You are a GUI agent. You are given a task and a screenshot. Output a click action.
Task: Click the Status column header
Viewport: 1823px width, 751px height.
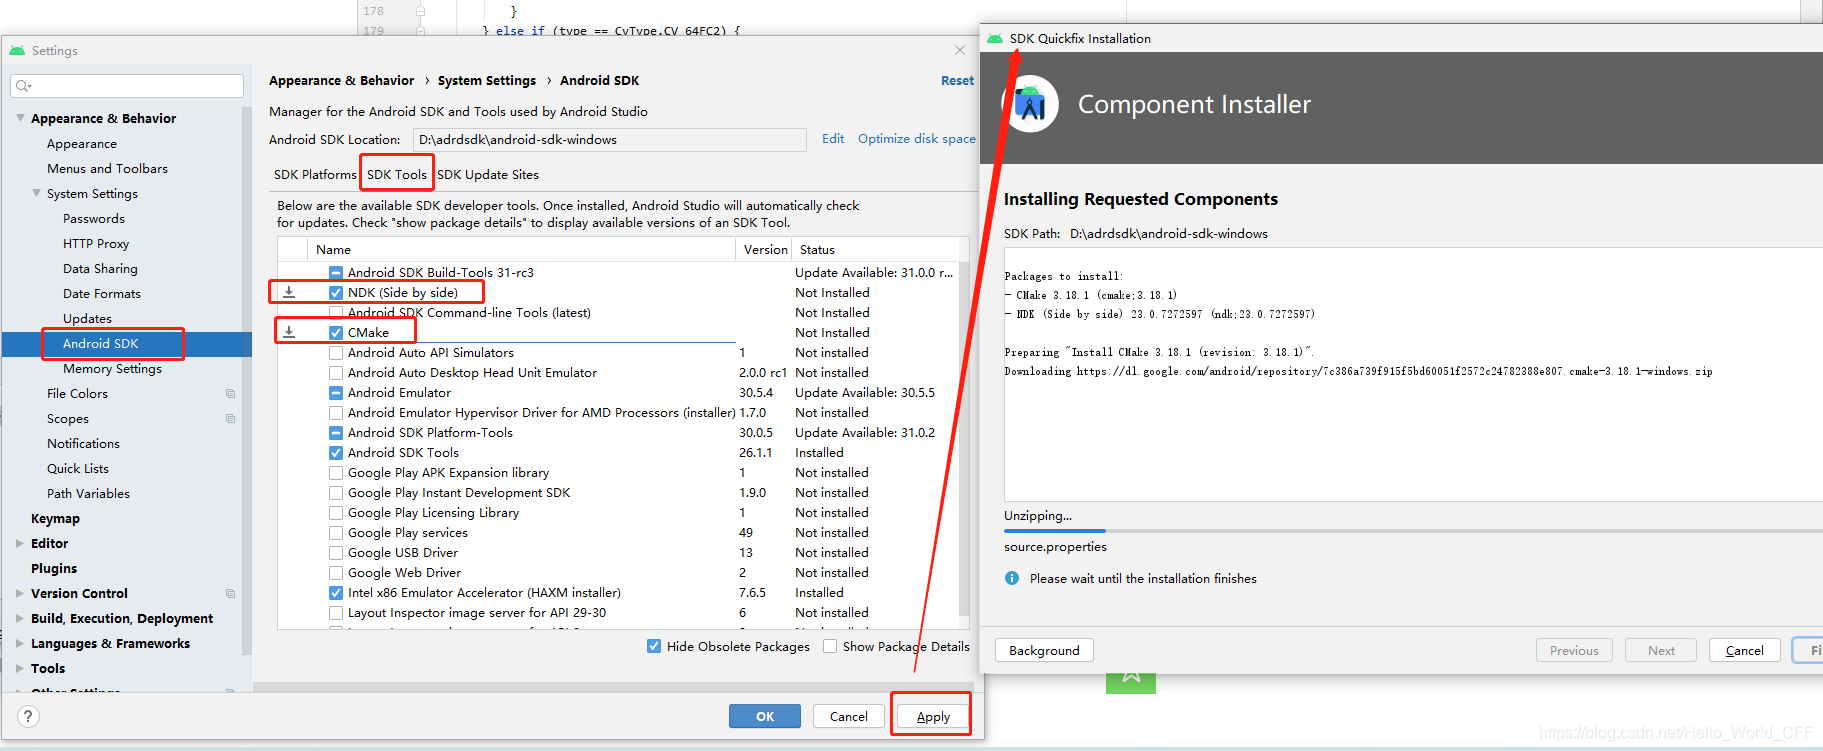[875, 250]
